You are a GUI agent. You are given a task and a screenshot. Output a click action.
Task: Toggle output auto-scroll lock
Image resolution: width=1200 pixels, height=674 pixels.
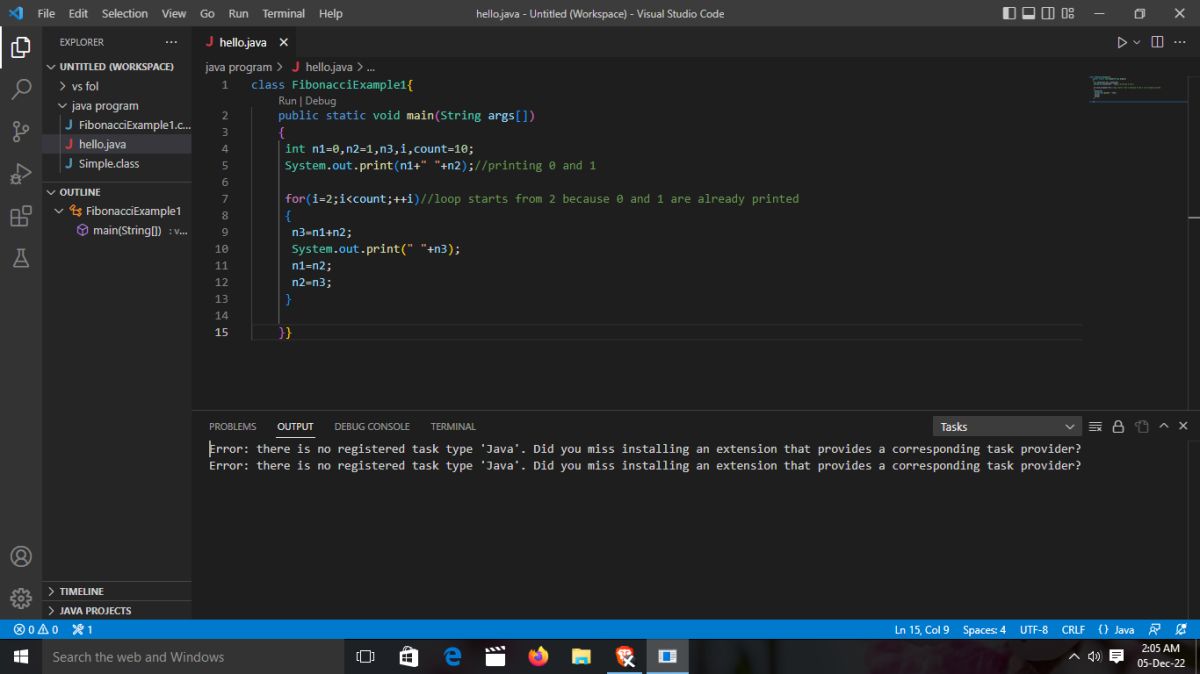pos(1118,426)
